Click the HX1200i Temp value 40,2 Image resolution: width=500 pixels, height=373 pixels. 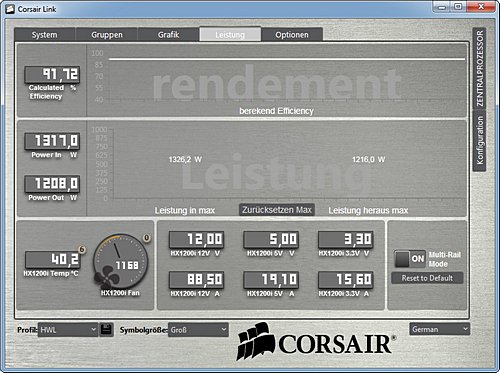(x=53, y=259)
